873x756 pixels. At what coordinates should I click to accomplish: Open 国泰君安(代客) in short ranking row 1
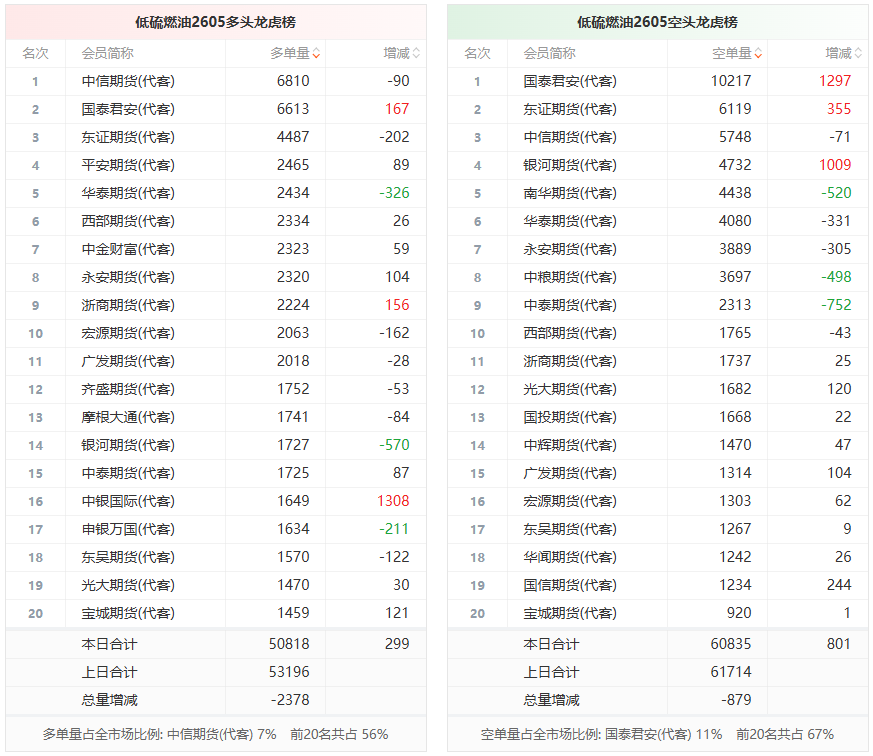[x=570, y=81]
